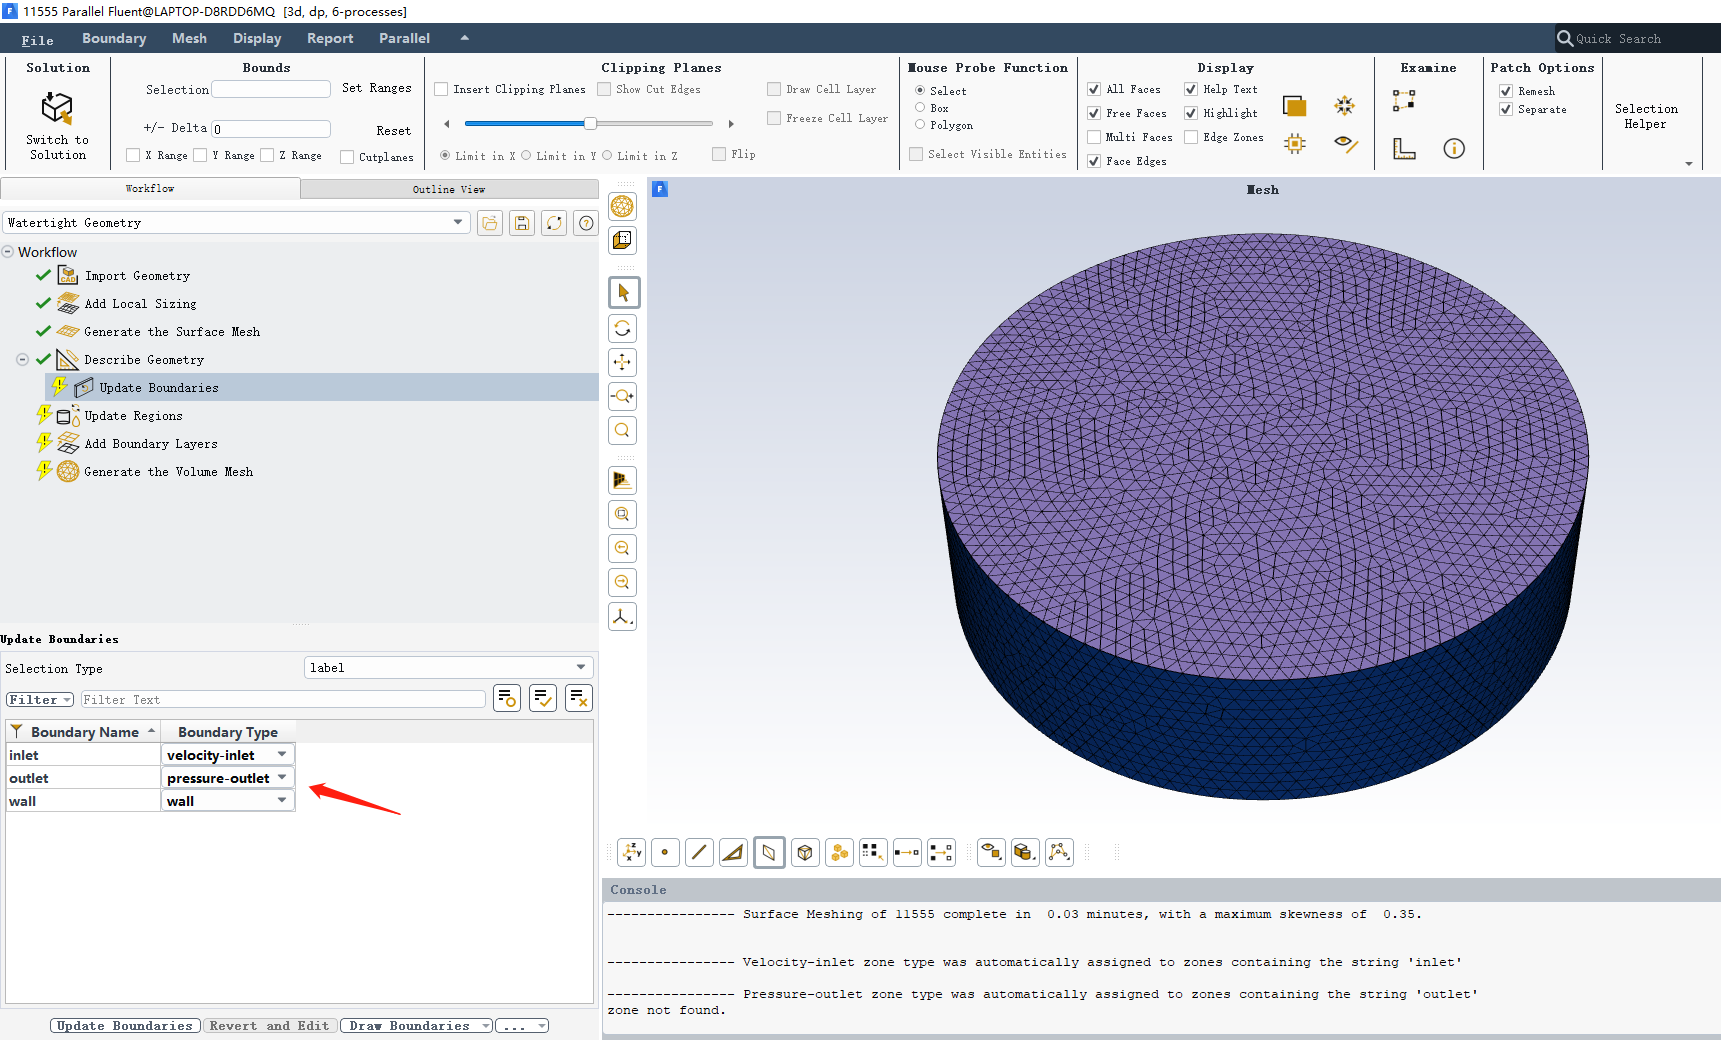Click the Revert and Edit button

[269, 1026]
